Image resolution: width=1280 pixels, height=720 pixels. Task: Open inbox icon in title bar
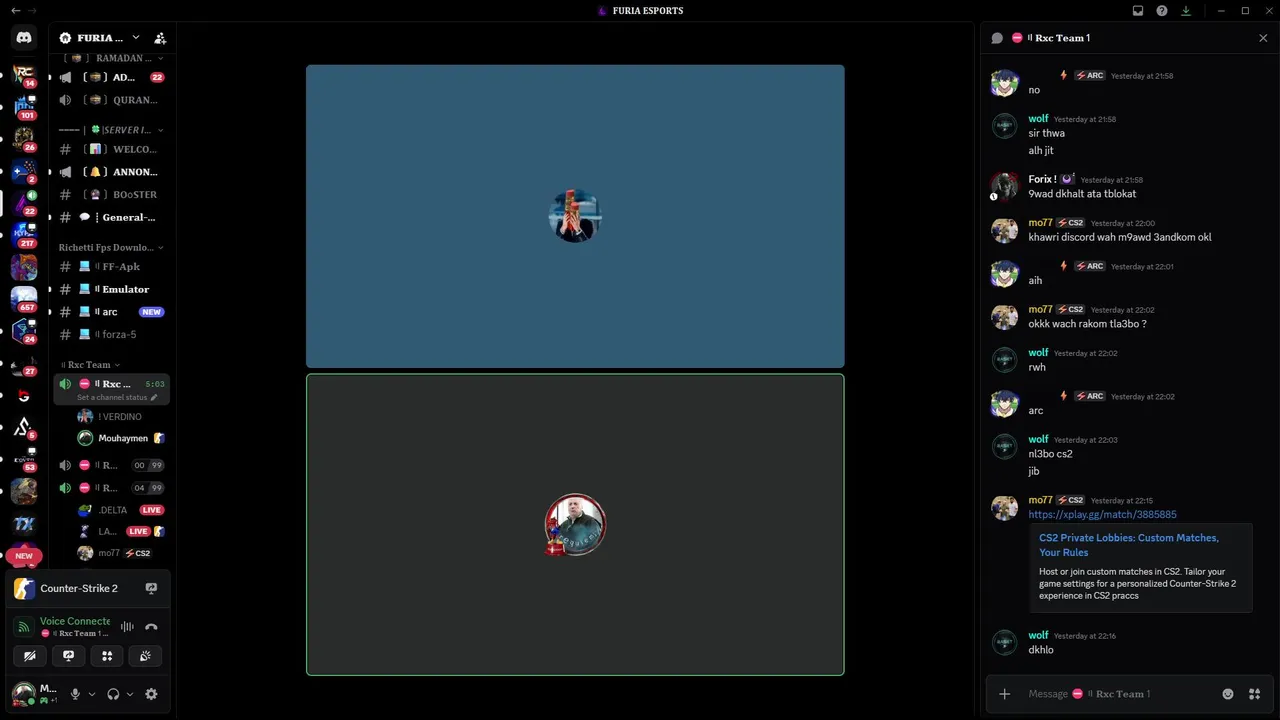(1138, 11)
